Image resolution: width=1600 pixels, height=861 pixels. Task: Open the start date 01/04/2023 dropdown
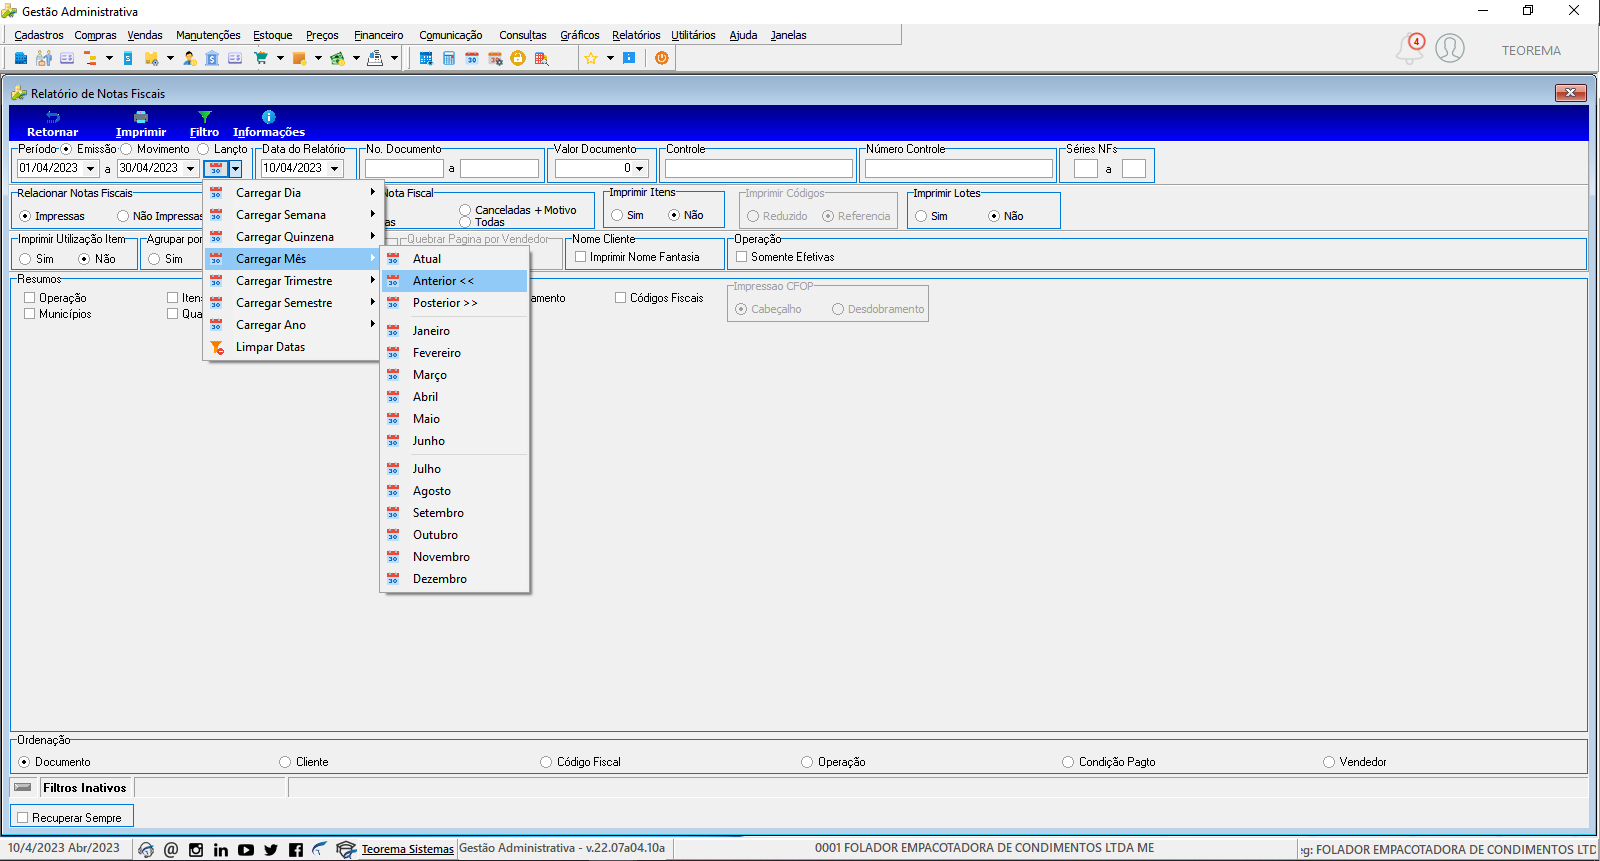(90, 169)
